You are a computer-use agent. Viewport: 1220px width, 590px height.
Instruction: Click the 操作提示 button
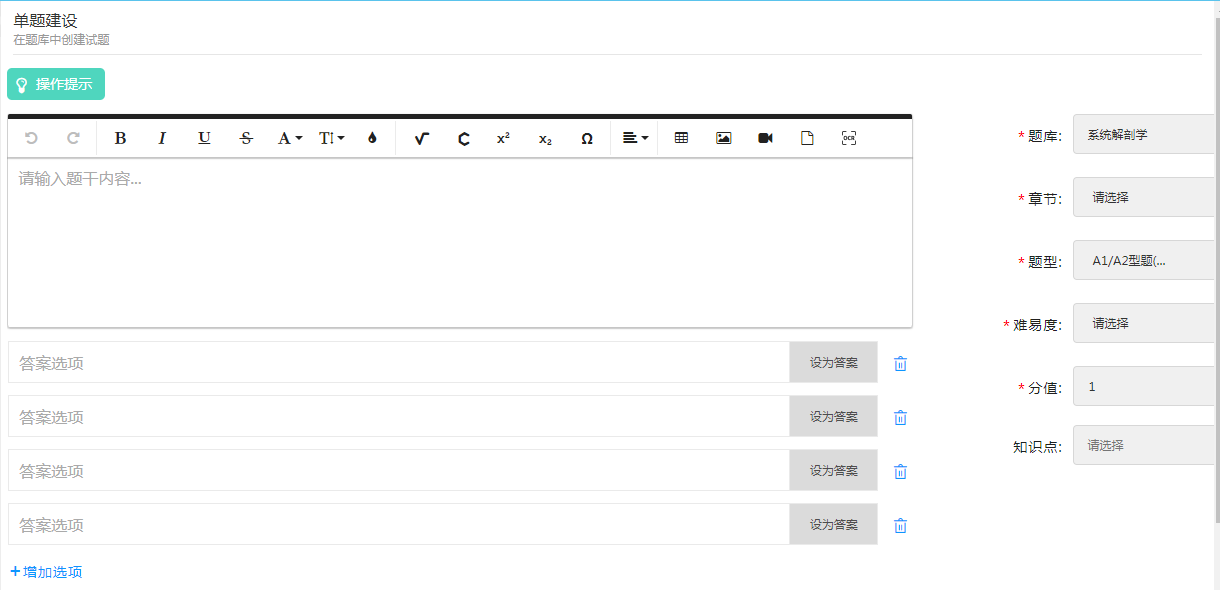pyautogui.click(x=56, y=85)
